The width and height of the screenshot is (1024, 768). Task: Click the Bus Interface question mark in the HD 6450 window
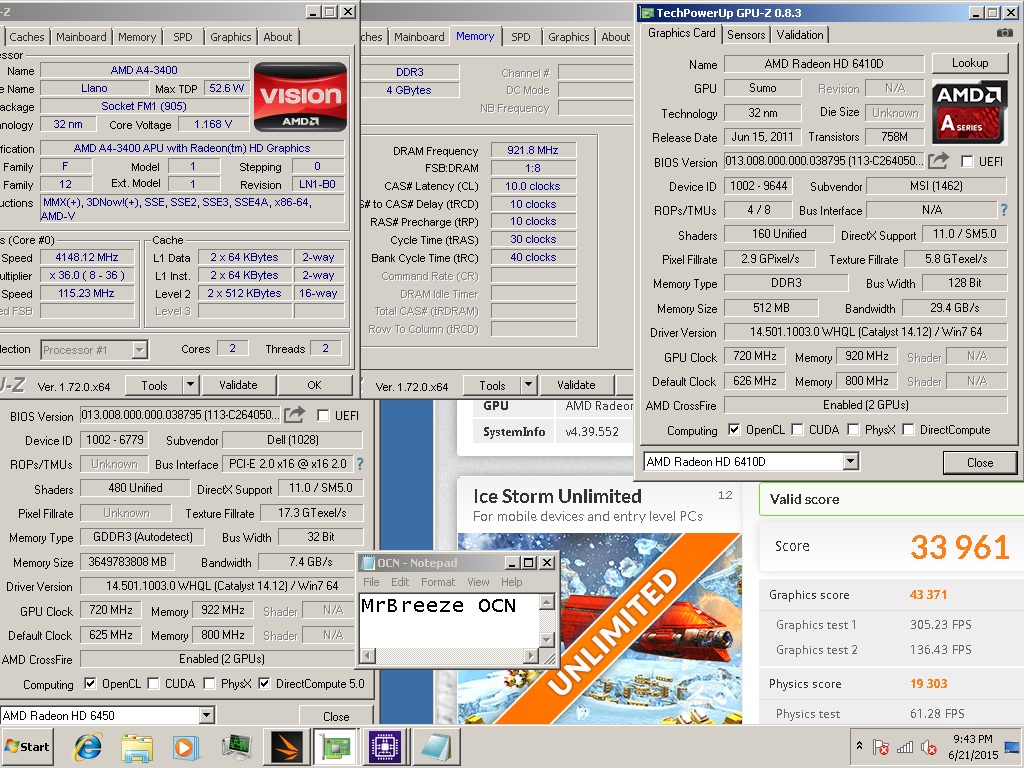[360, 464]
